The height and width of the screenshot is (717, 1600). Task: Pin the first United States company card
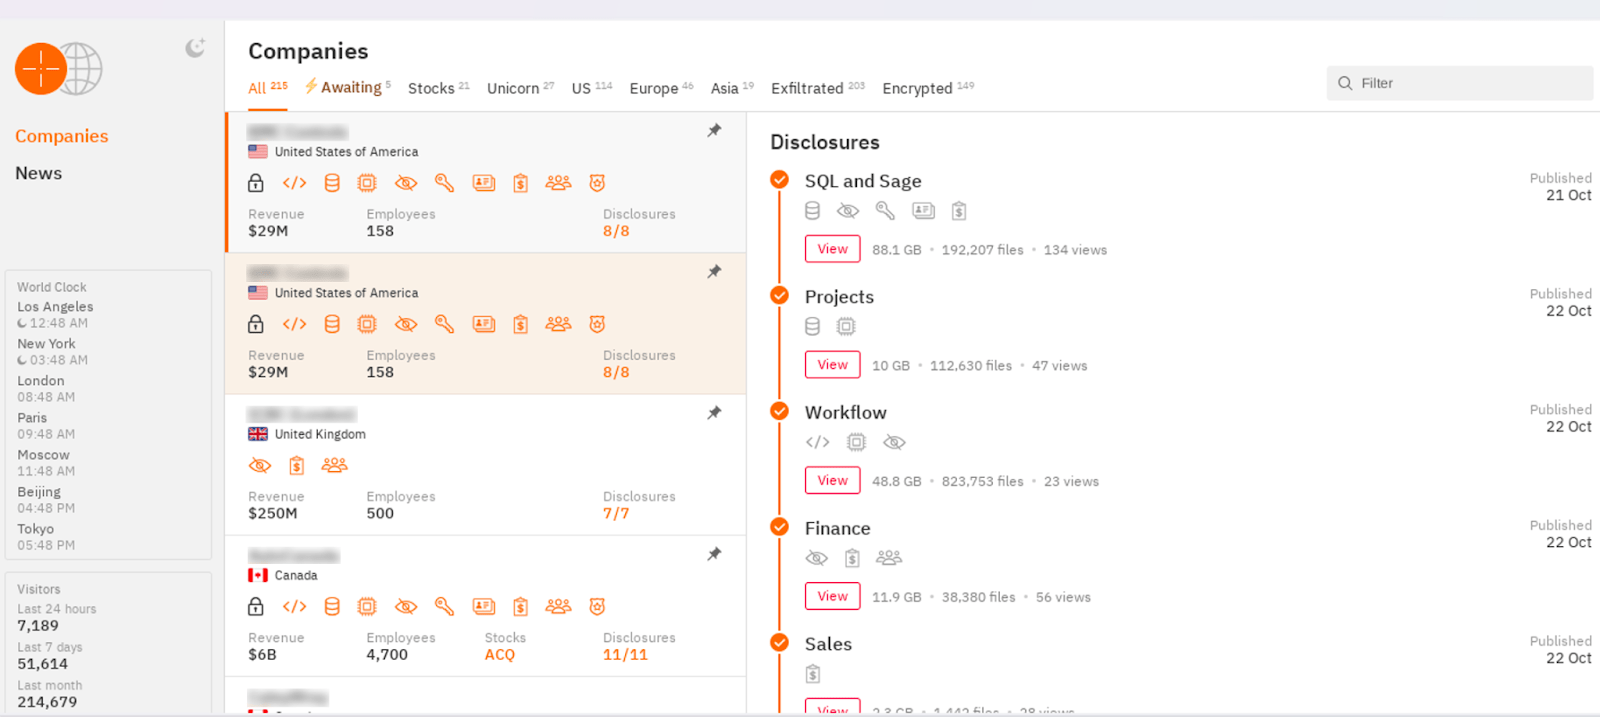point(714,131)
